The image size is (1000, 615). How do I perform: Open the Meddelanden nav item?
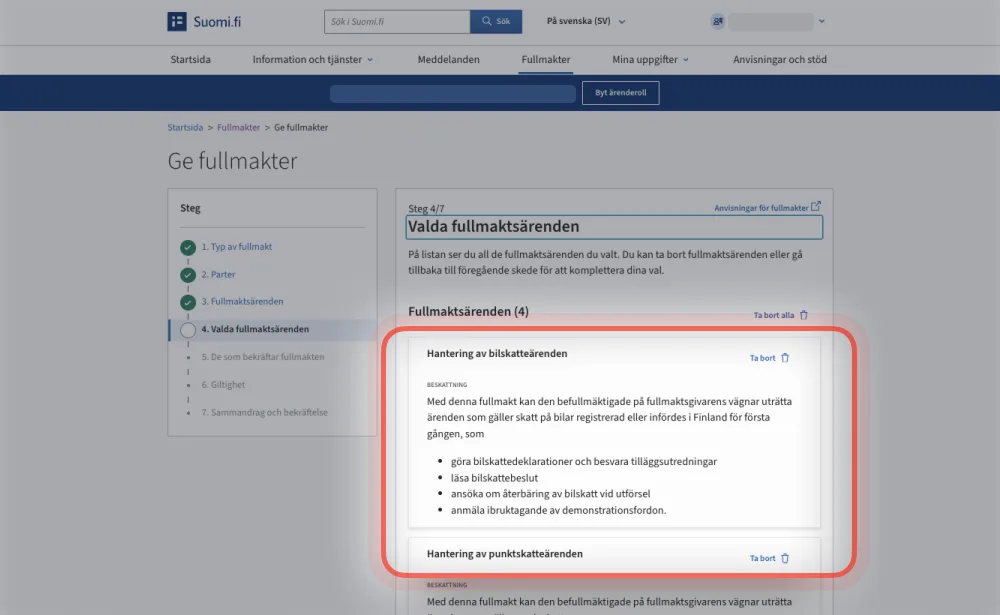click(448, 59)
